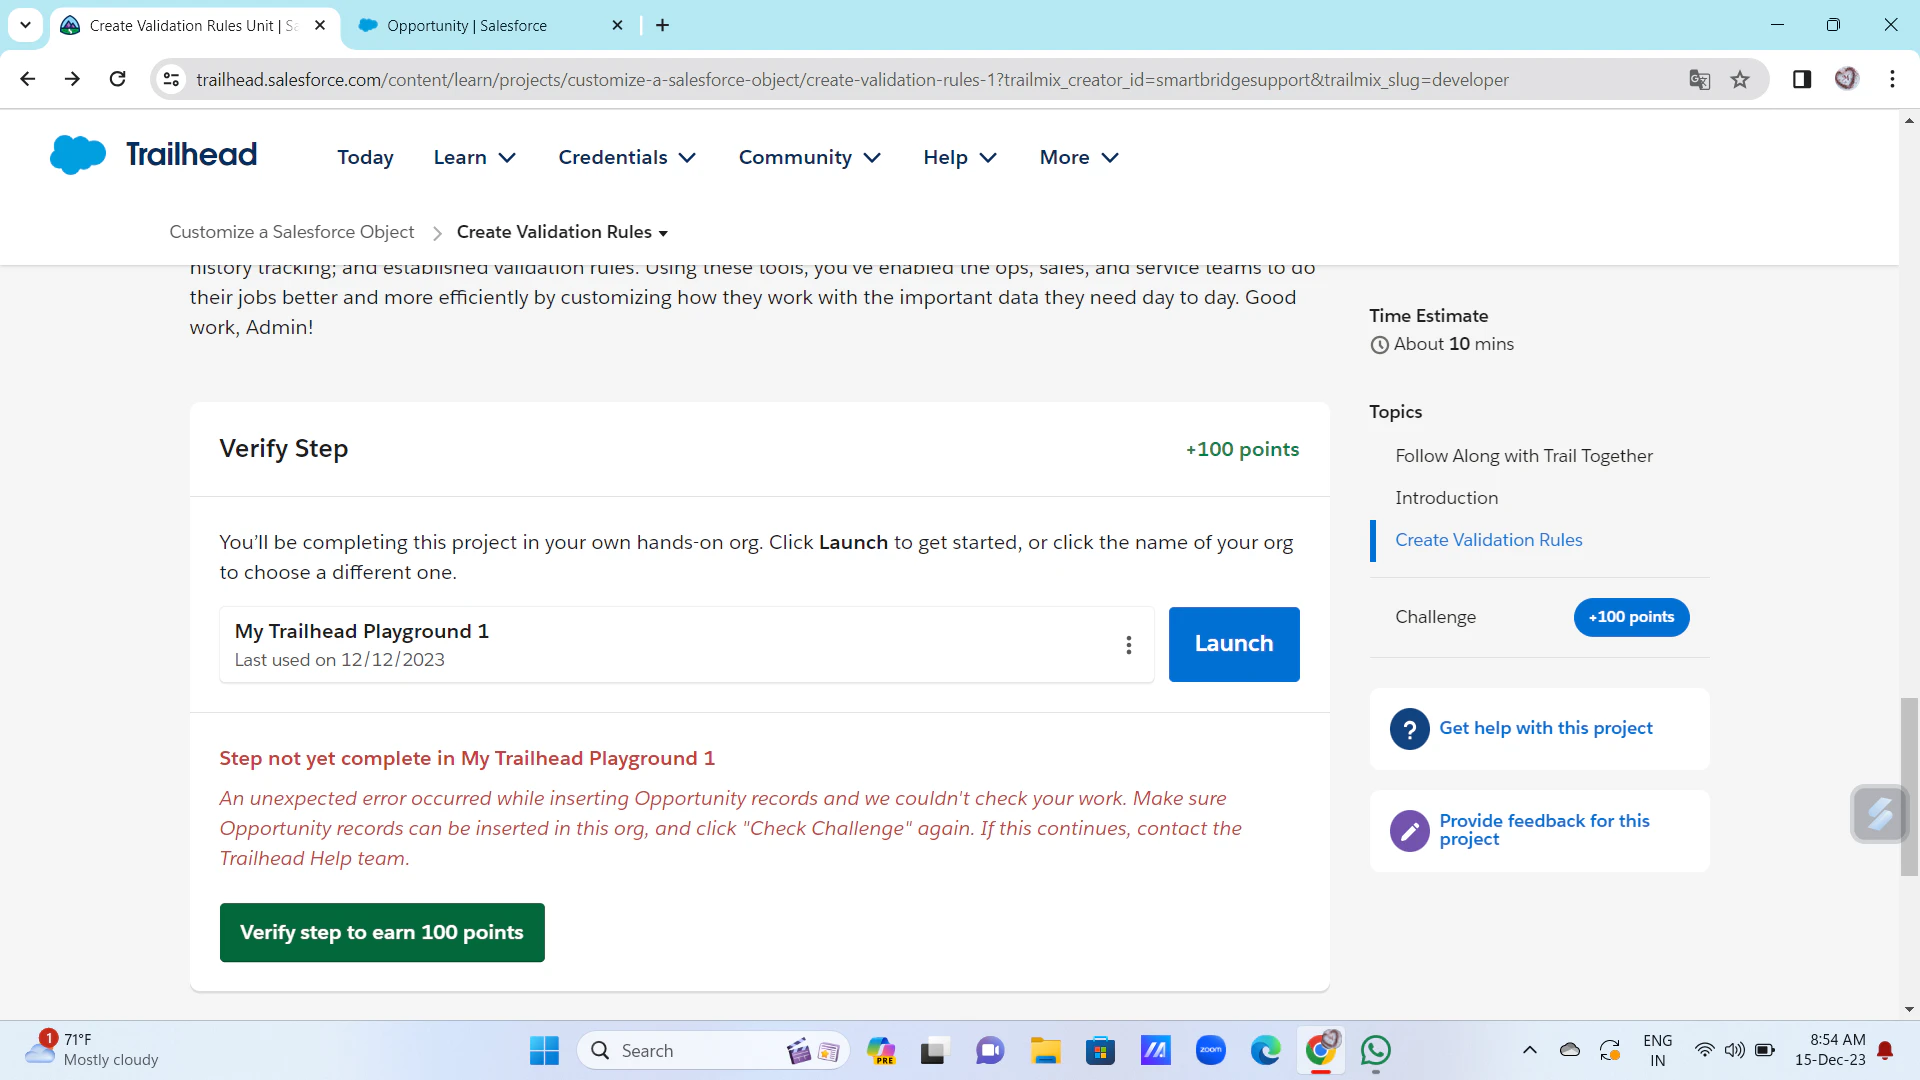Open a new browser tab

pyautogui.click(x=662, y=25)
